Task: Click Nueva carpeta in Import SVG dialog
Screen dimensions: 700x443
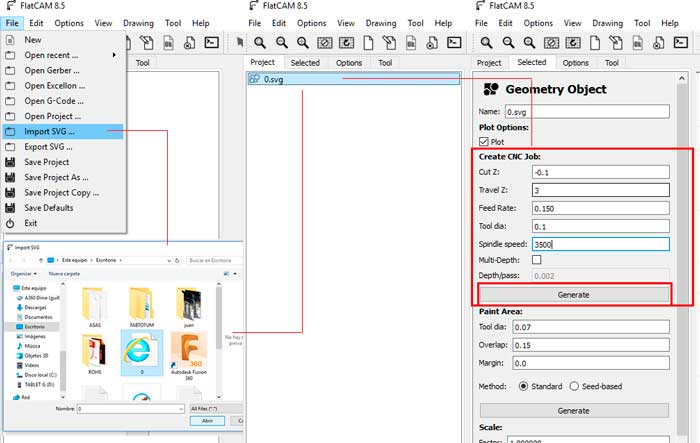Action: [x=64, y=273]
